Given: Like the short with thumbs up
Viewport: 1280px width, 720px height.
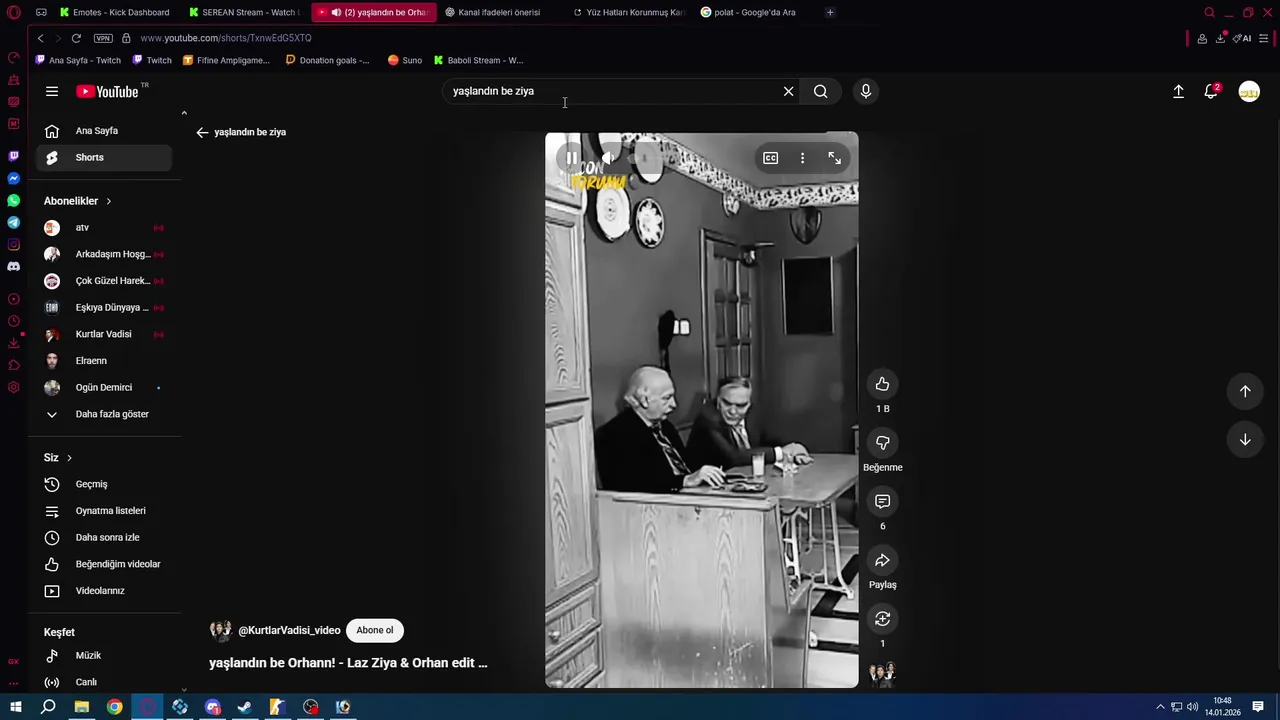Looking at the screenshot, I should tap(882, 384).
